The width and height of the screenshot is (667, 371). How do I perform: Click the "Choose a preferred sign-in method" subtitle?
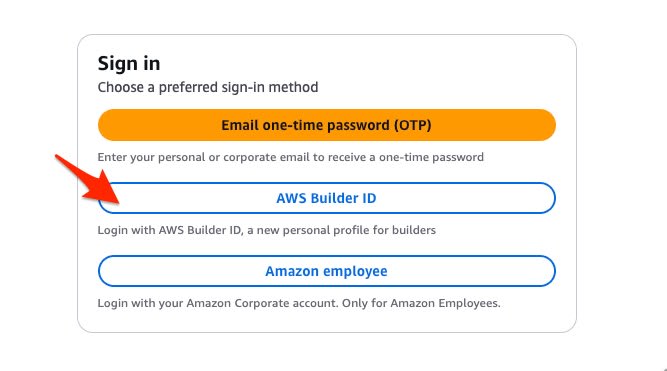(208, 87)
